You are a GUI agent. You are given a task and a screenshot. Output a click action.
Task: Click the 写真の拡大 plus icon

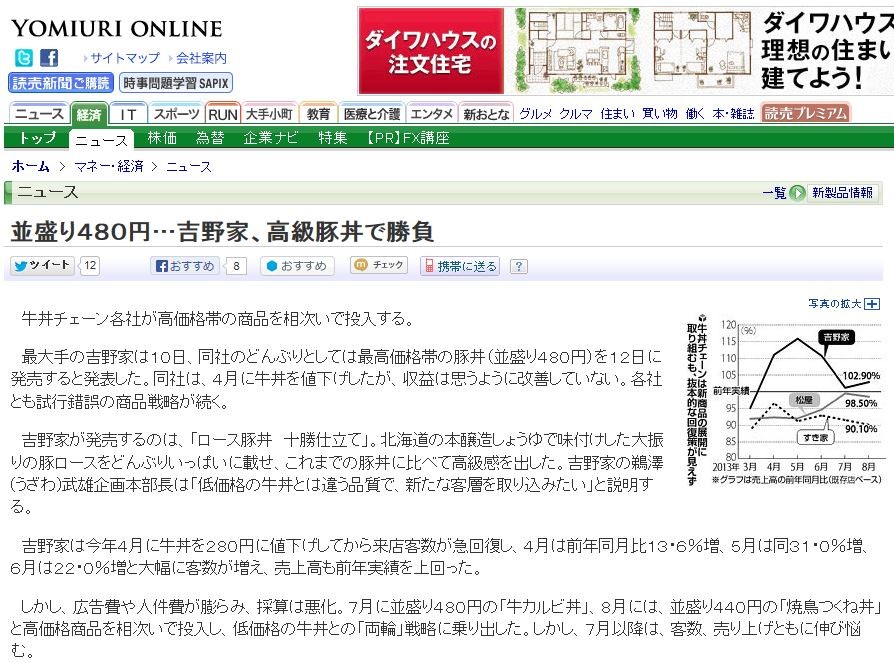click(x=872, y=304)
